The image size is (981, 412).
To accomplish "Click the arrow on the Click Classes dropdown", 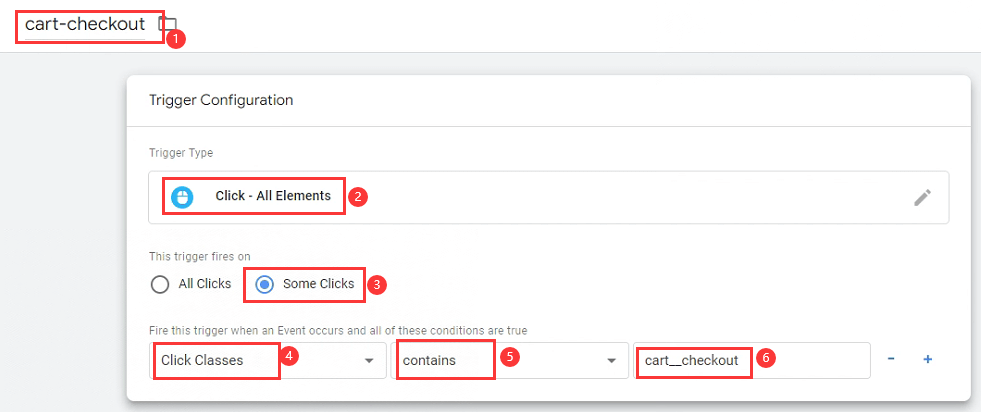I will (x=369, y=361).
